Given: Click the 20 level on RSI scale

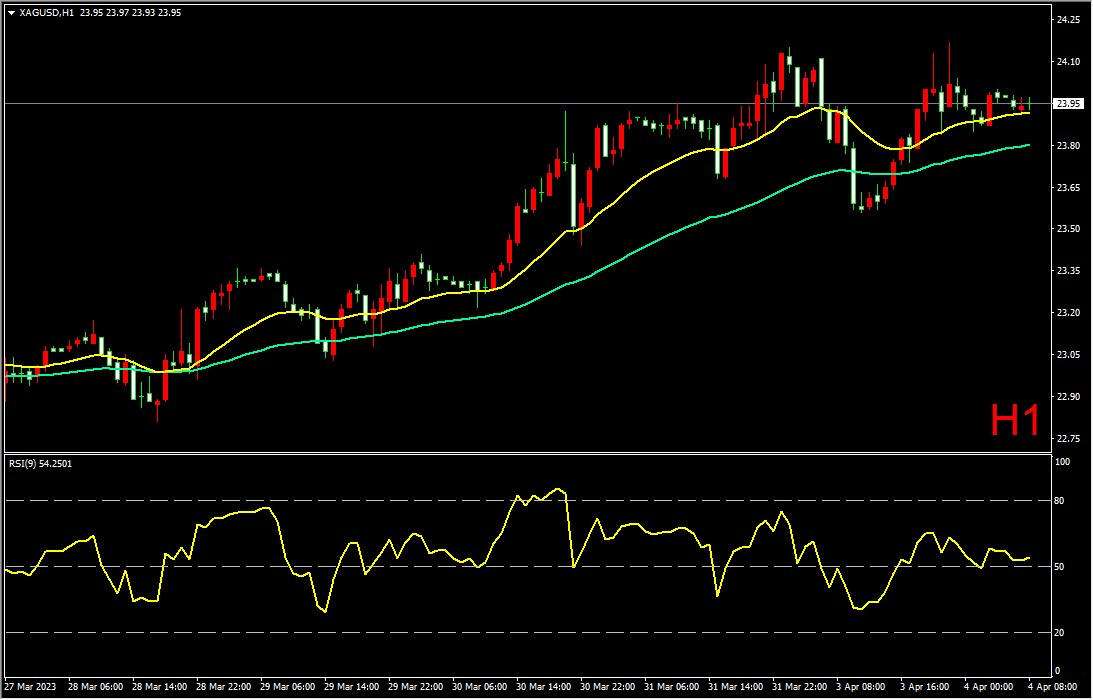Looking at the screenshot, I should point(1061,632).
